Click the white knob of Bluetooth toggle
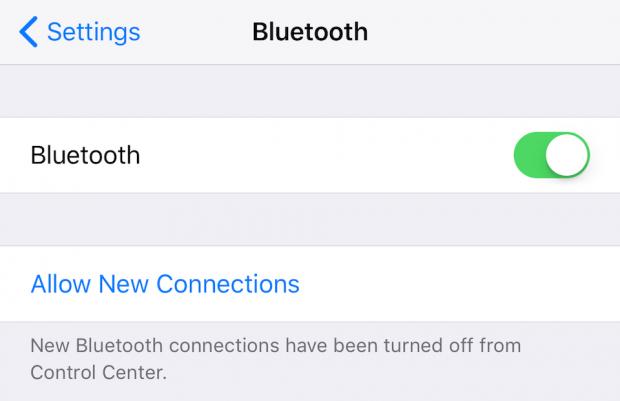 point(567,155)
